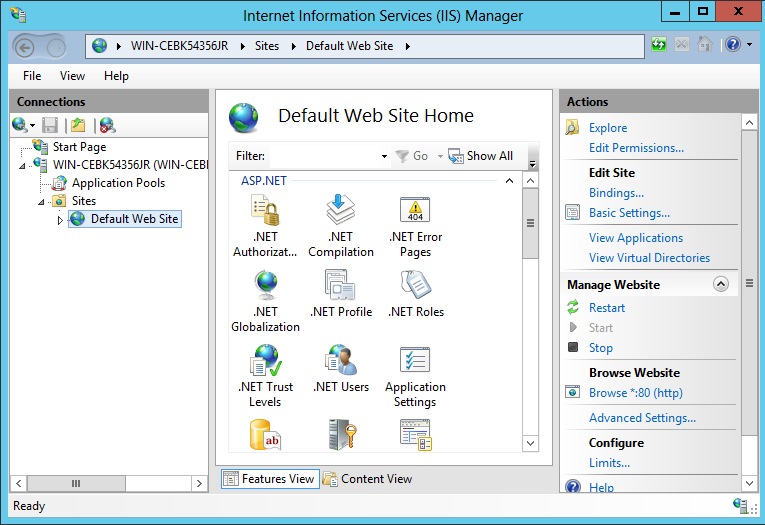The width and height of the screenshot is (765, 525).
Task: Click the features list scrollbar thumb
Action: pyautogui.click(x=530, y=223)
